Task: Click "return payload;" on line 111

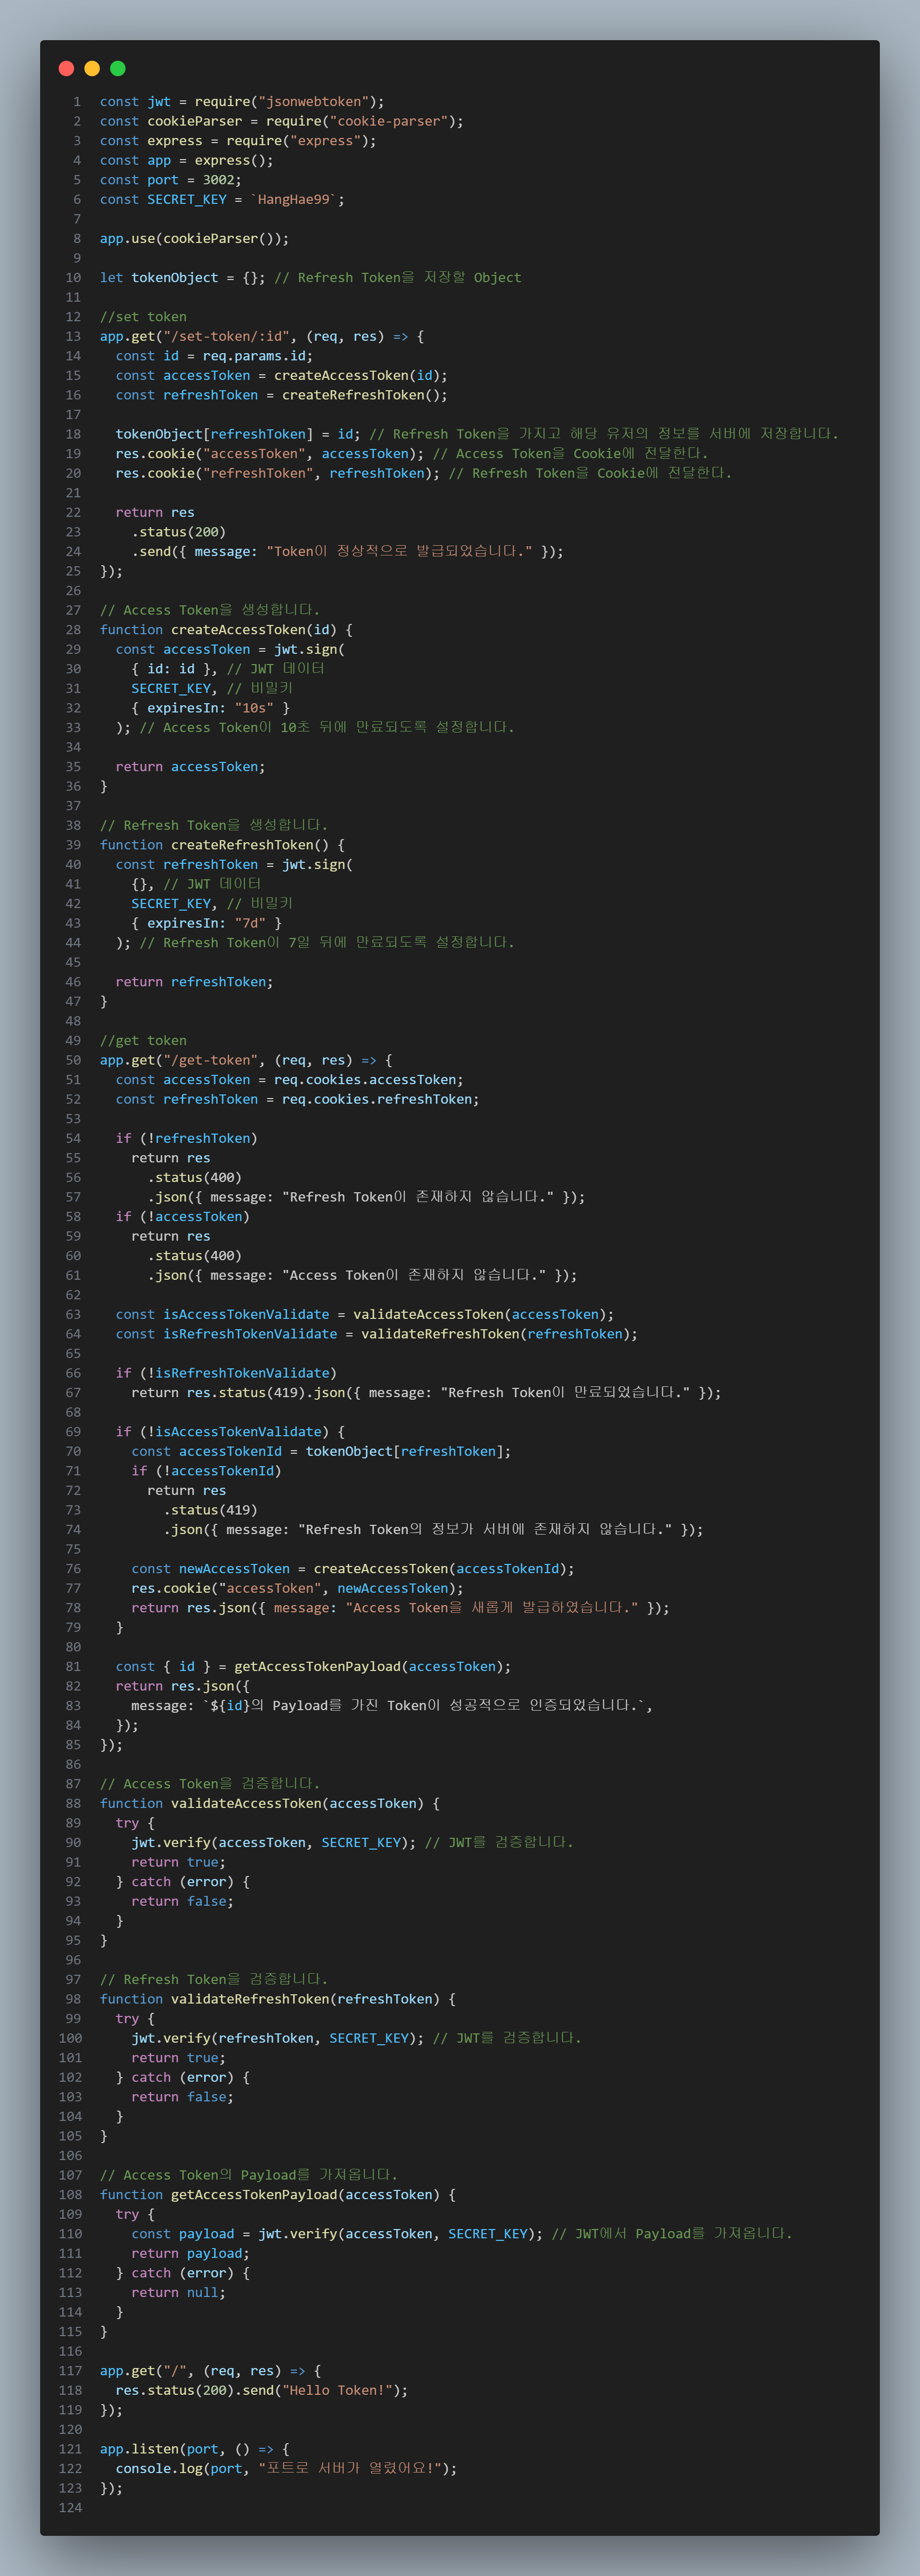Action: click(190, 2254)
